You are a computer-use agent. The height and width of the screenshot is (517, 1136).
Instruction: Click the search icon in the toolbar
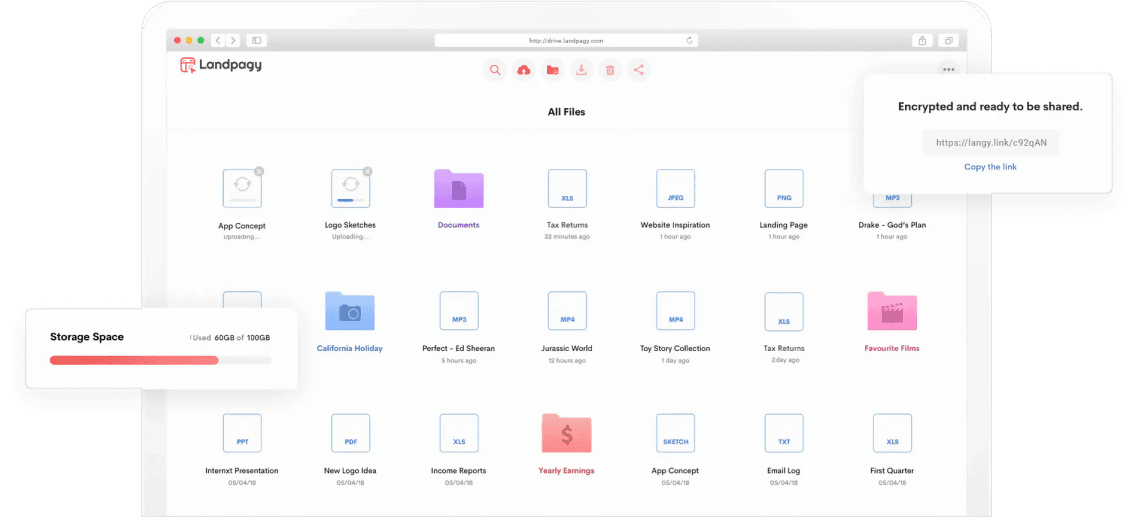pos(494,70)
